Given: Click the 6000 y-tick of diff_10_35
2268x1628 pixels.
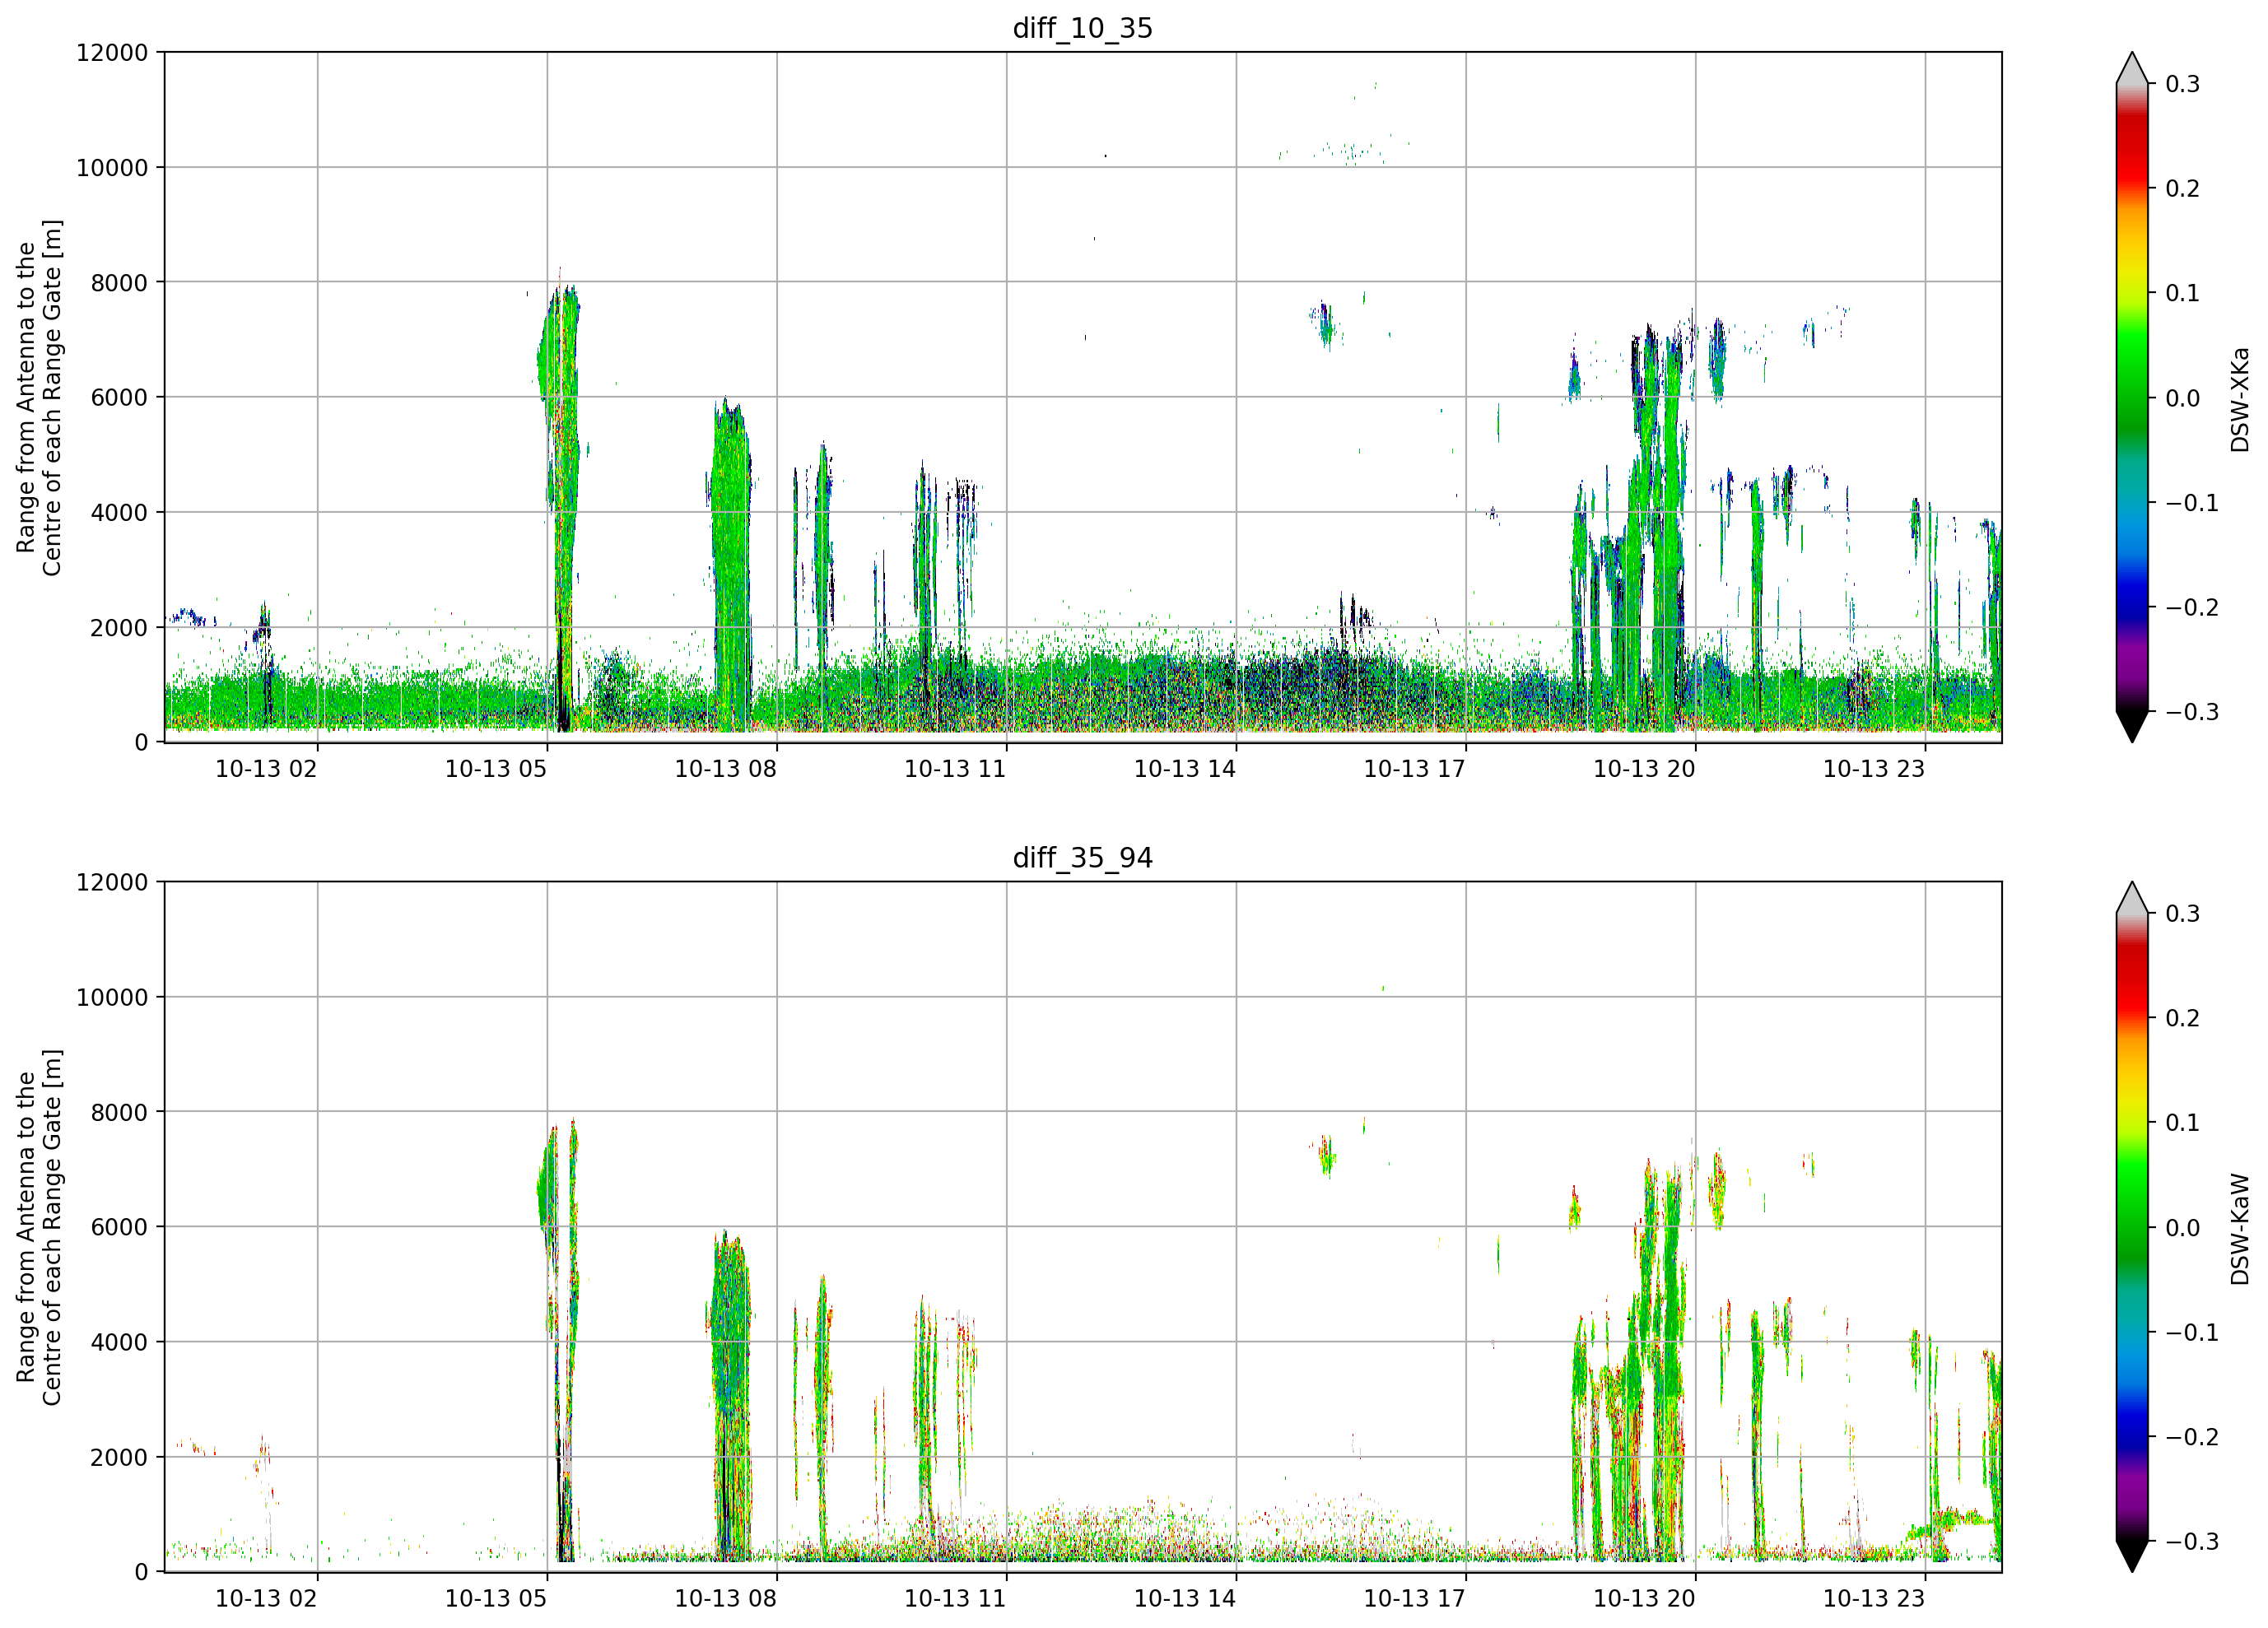Looking at the screenshot, I should click(119, 398).
